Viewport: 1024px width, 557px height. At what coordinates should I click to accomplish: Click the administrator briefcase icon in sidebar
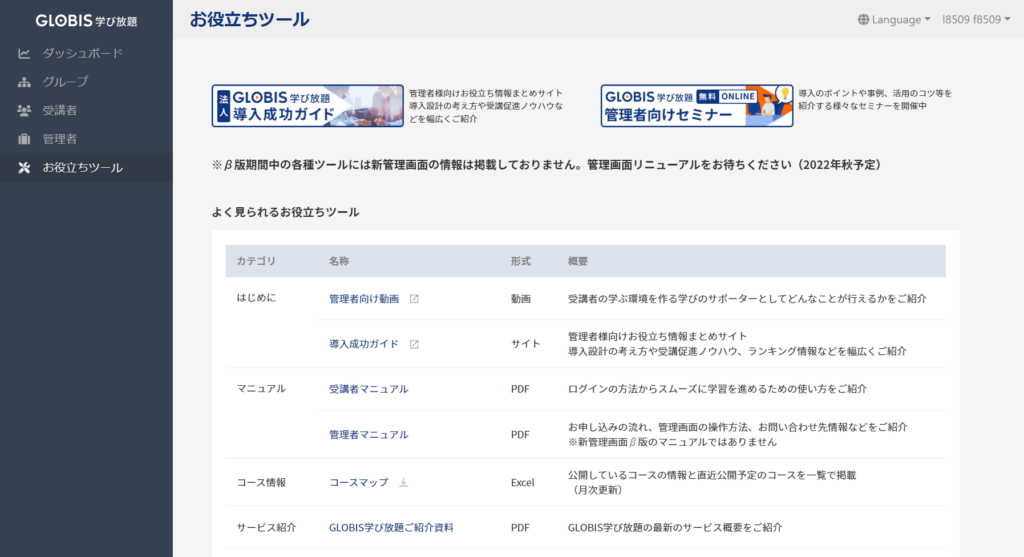click(25, 139)
